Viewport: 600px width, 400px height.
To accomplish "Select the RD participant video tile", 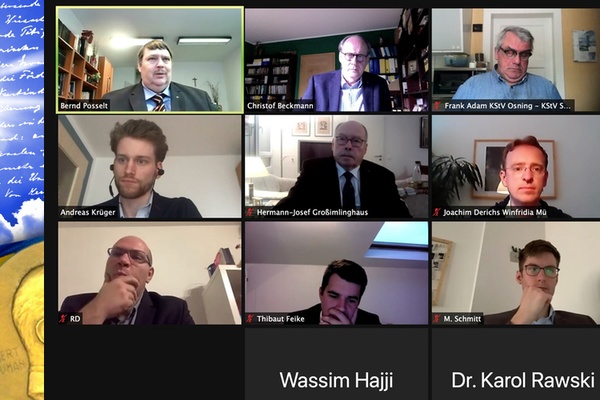I will point(150,273).
